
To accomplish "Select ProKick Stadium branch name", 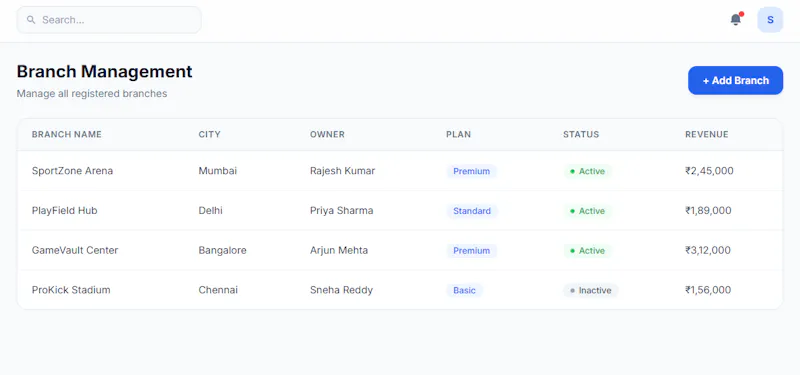I will coord(71,290).
